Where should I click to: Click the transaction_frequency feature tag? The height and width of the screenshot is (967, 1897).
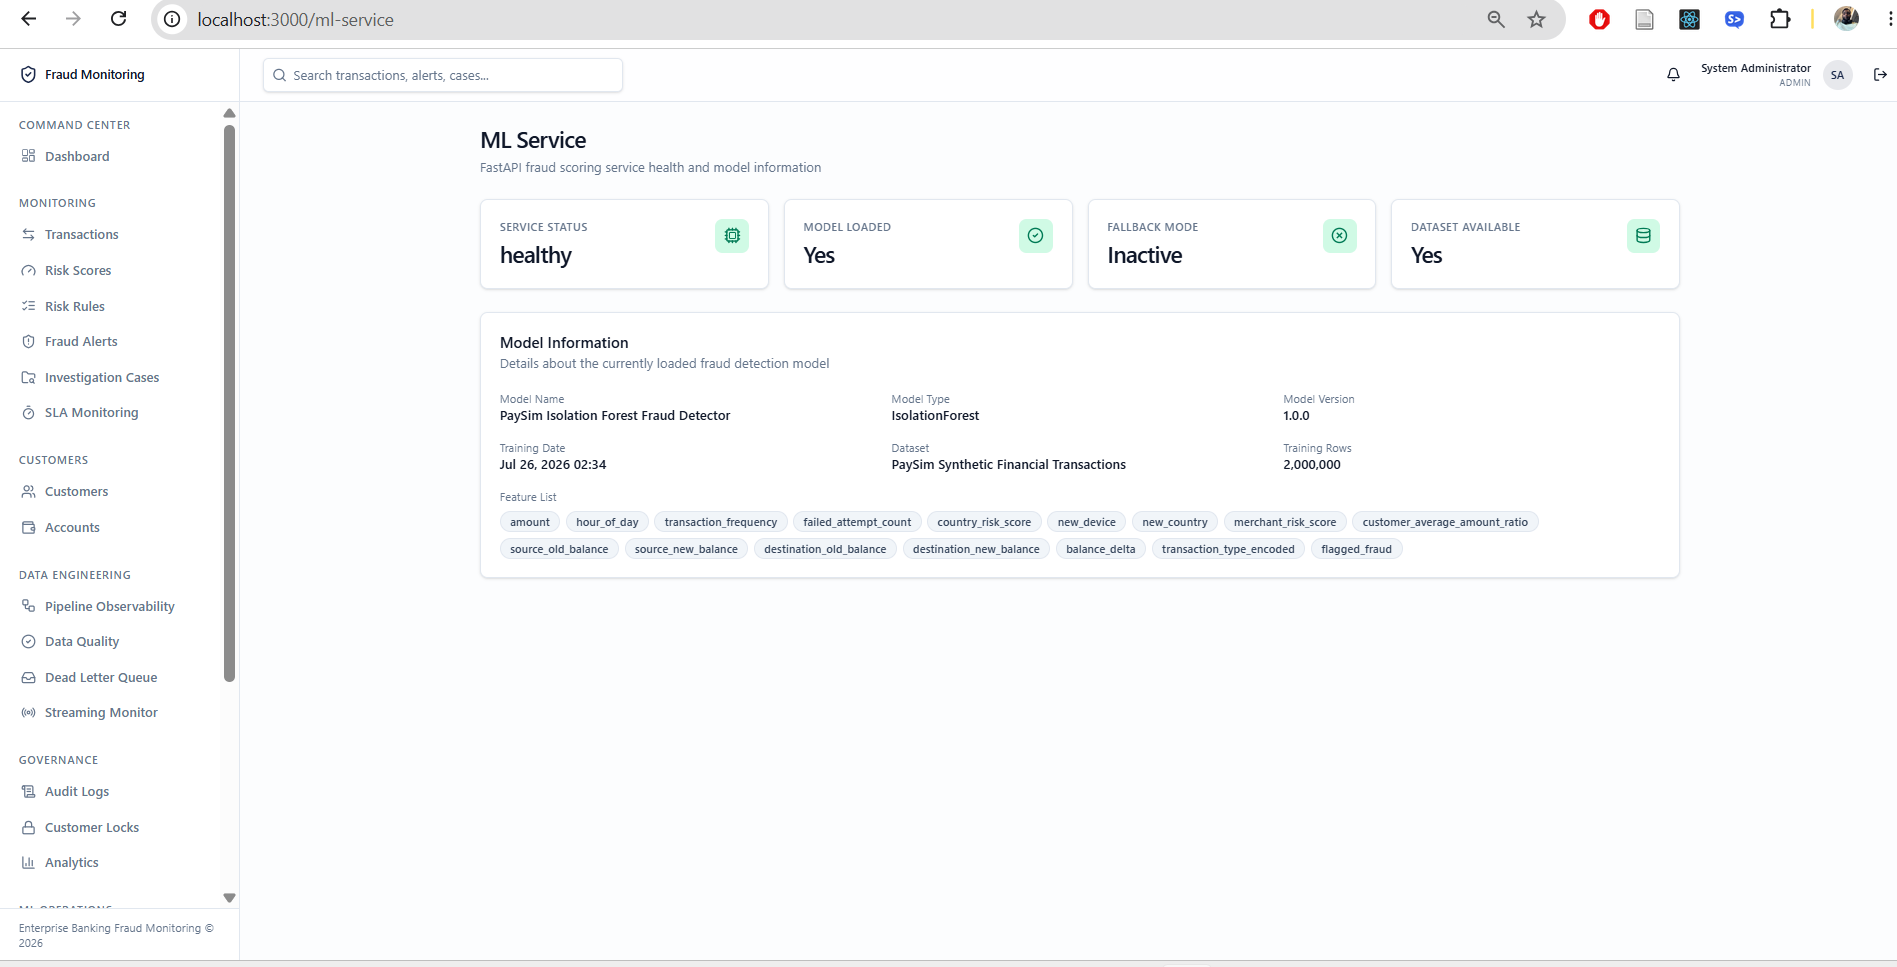[721, 522]
